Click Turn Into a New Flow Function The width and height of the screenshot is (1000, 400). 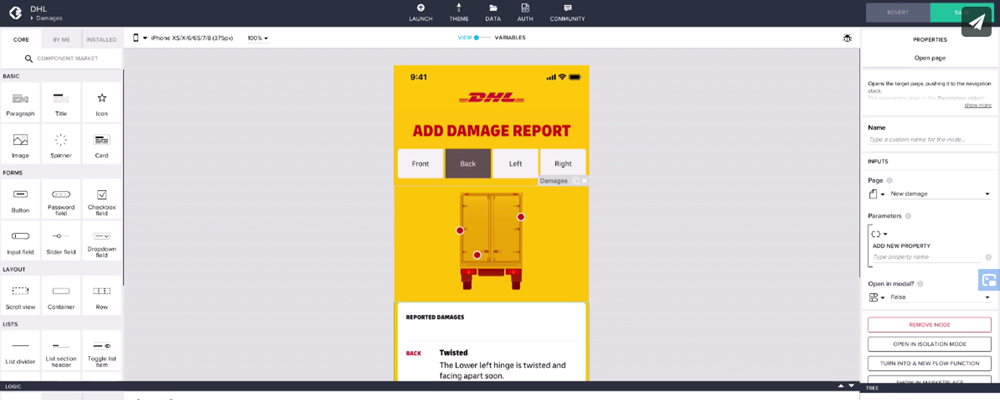pos(929,363)
